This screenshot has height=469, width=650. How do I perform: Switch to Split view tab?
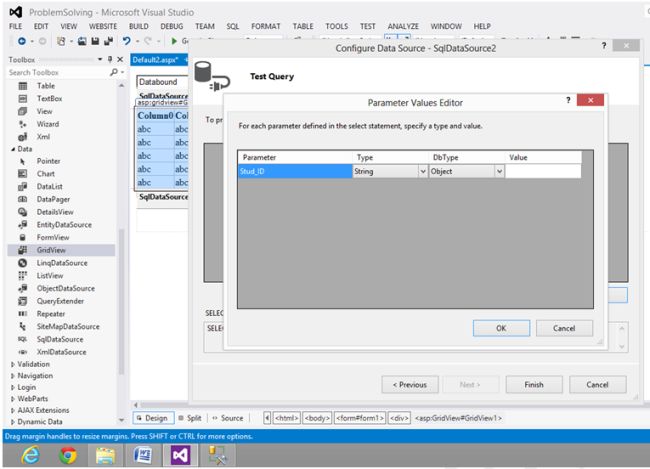tap(190, 418)
